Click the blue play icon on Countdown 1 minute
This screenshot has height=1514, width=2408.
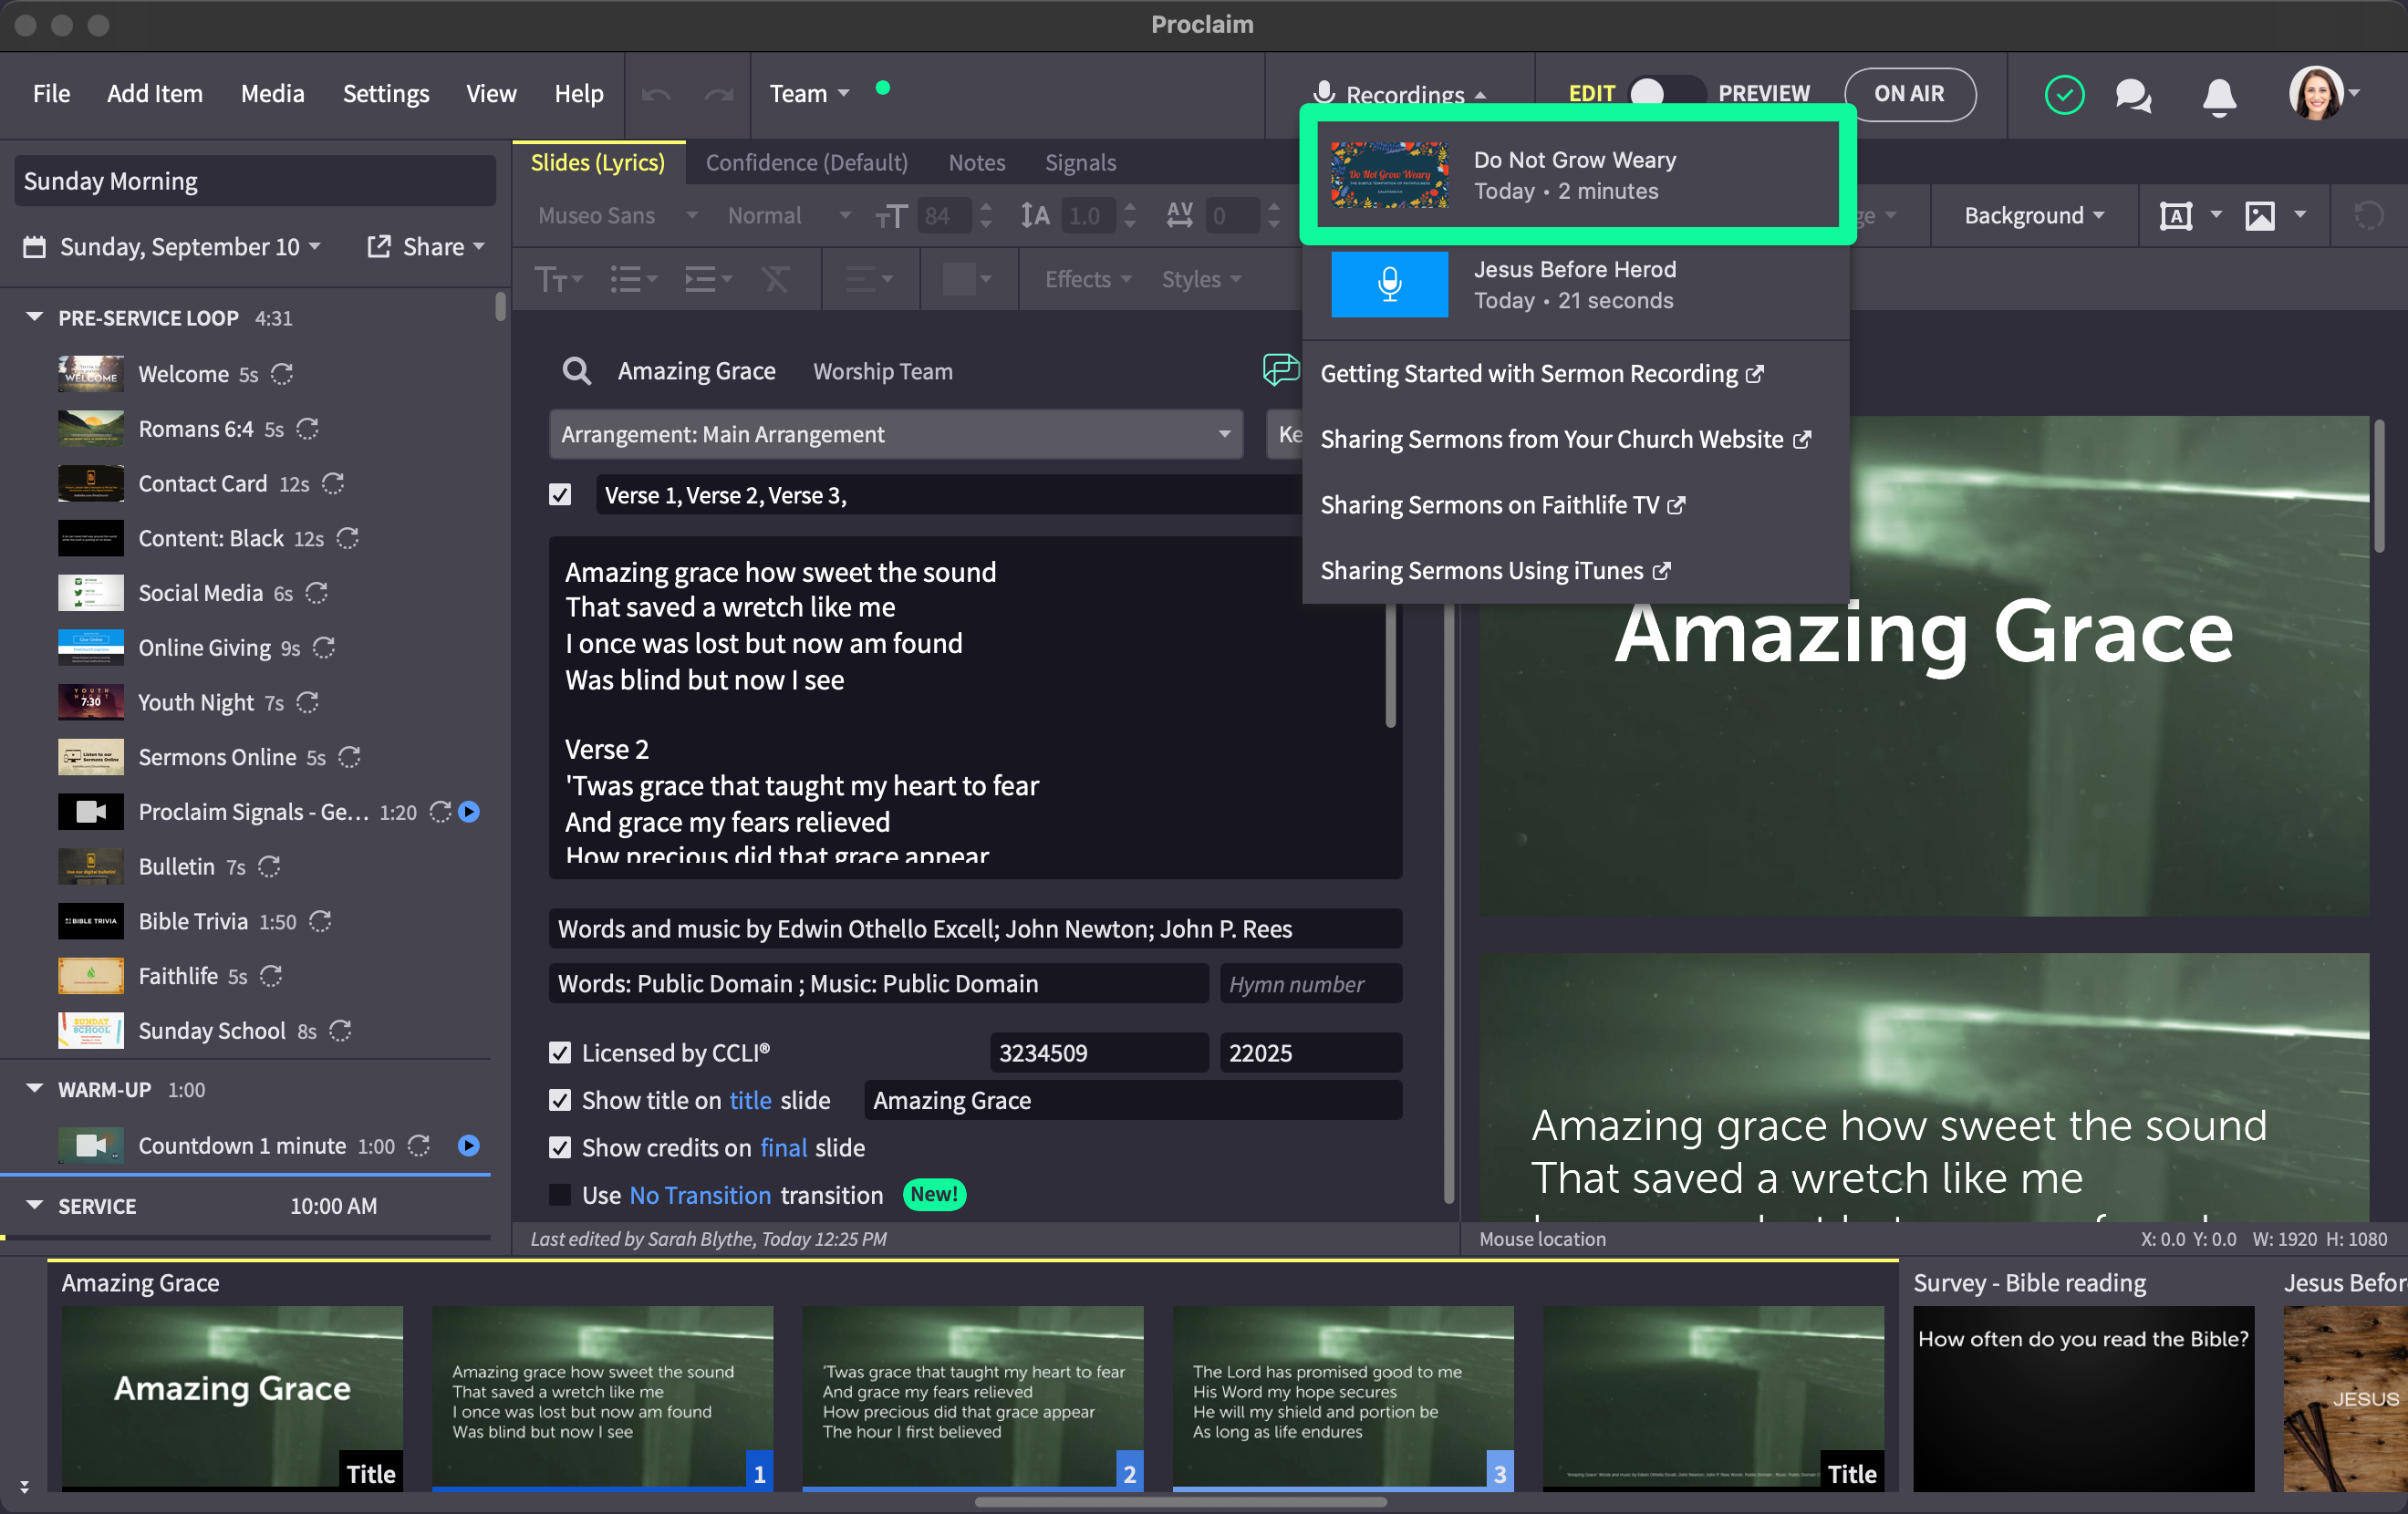(x=468, y=1146)
